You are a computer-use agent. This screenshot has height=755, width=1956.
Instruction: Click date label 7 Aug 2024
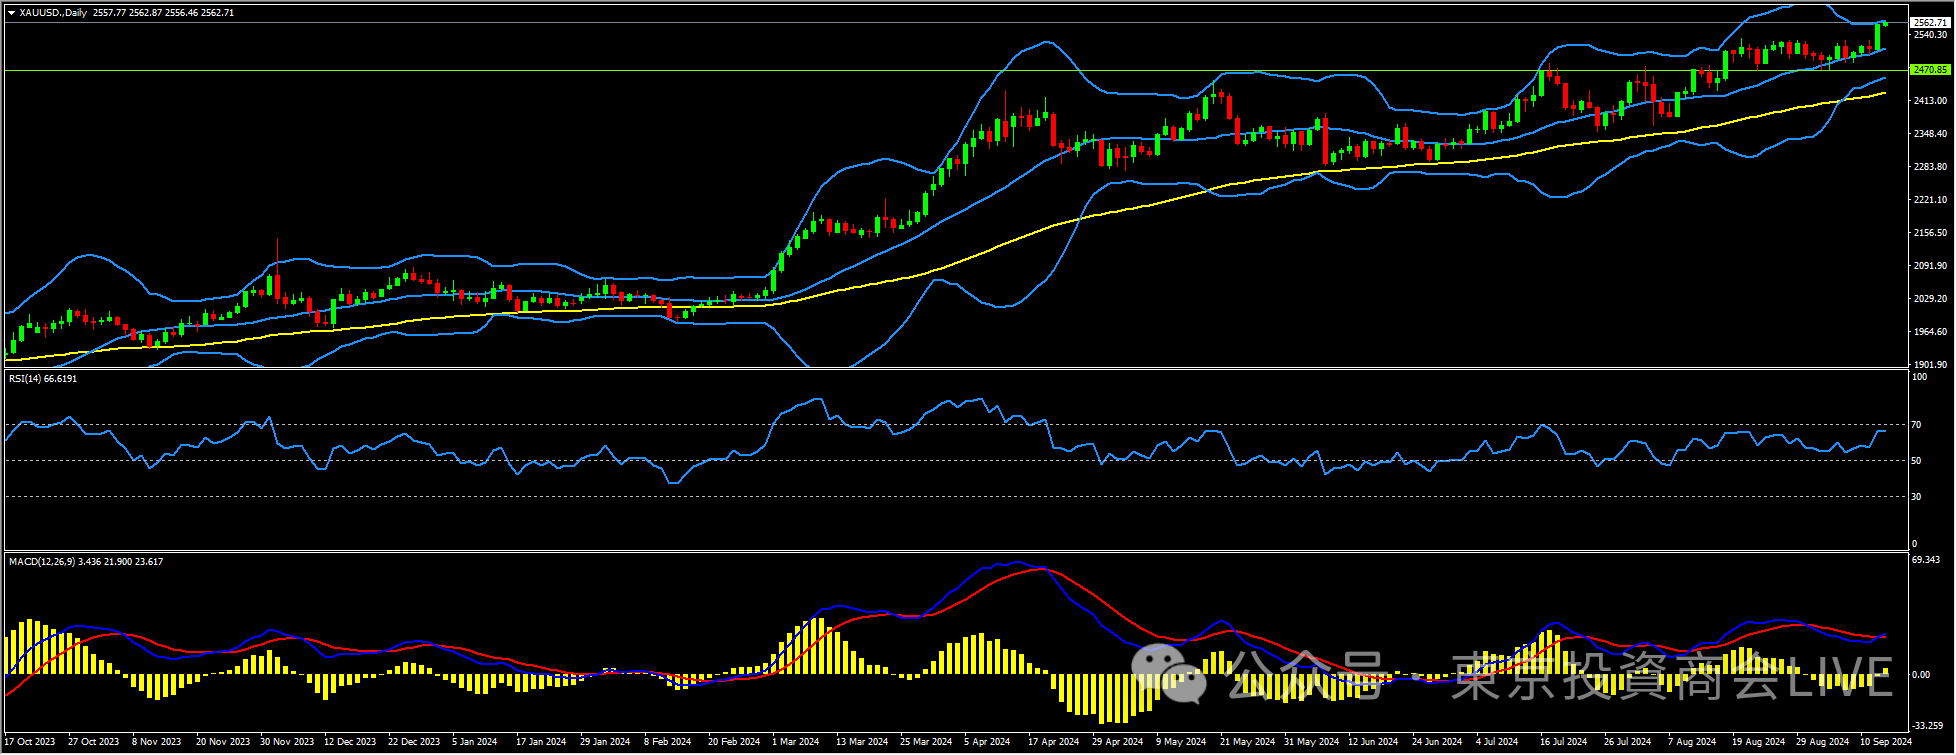coord(1692,742)
